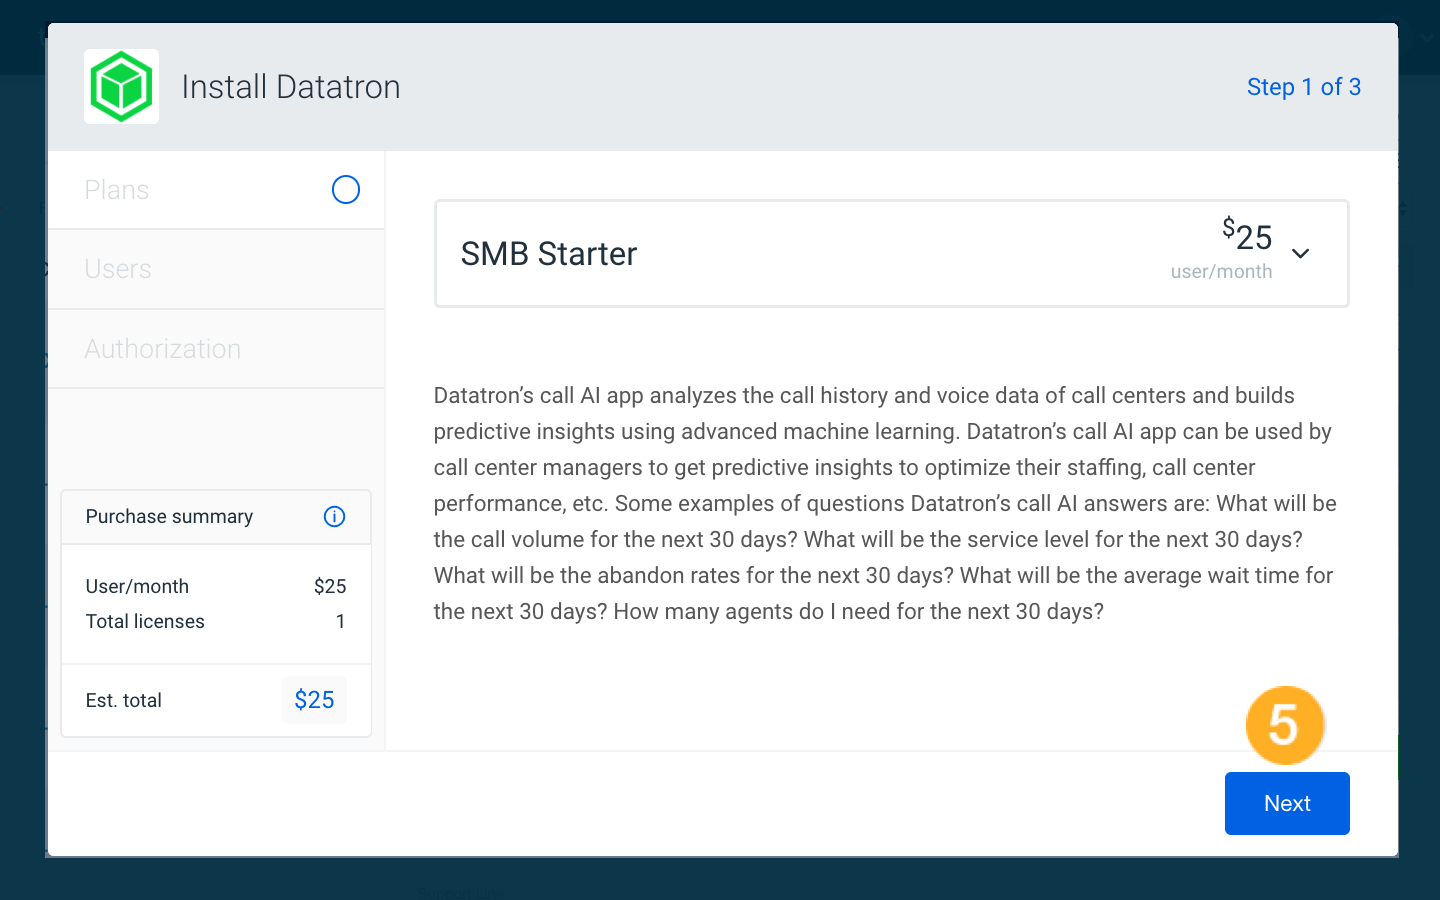This screenshot has height=900, width=1440.
Task: Click the Datatron green cube logo
Action: 121,87
